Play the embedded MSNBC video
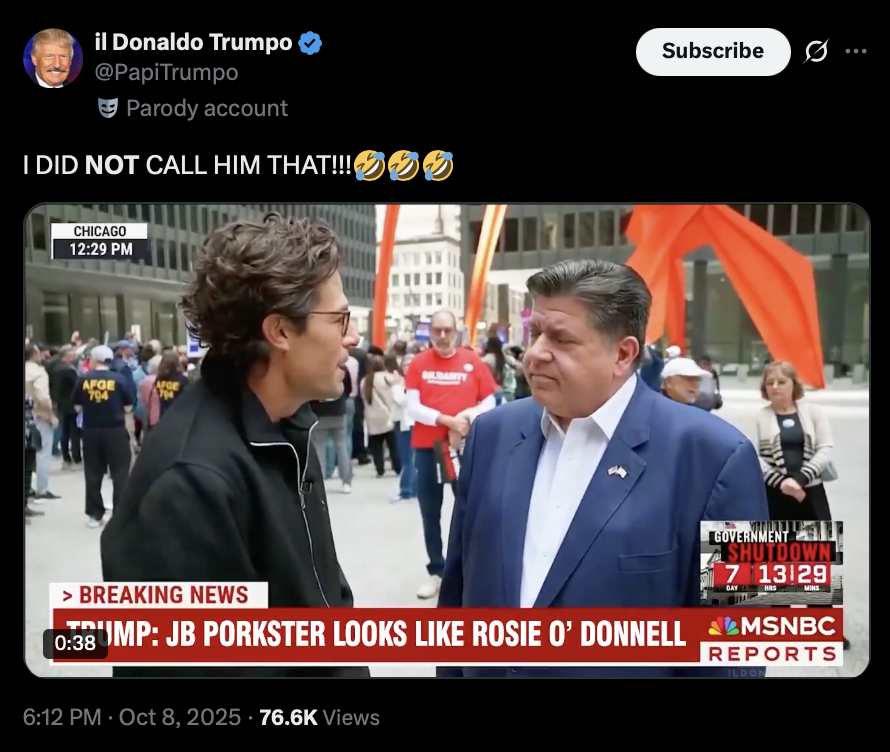 click(x=447, y=440)
